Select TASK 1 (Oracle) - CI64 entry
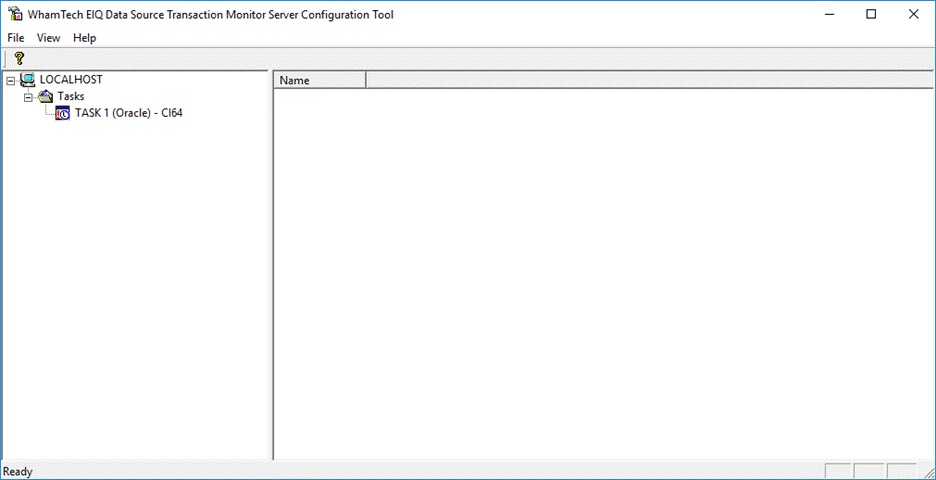Screen dimensions: 936x480 [x=128, y=113]
